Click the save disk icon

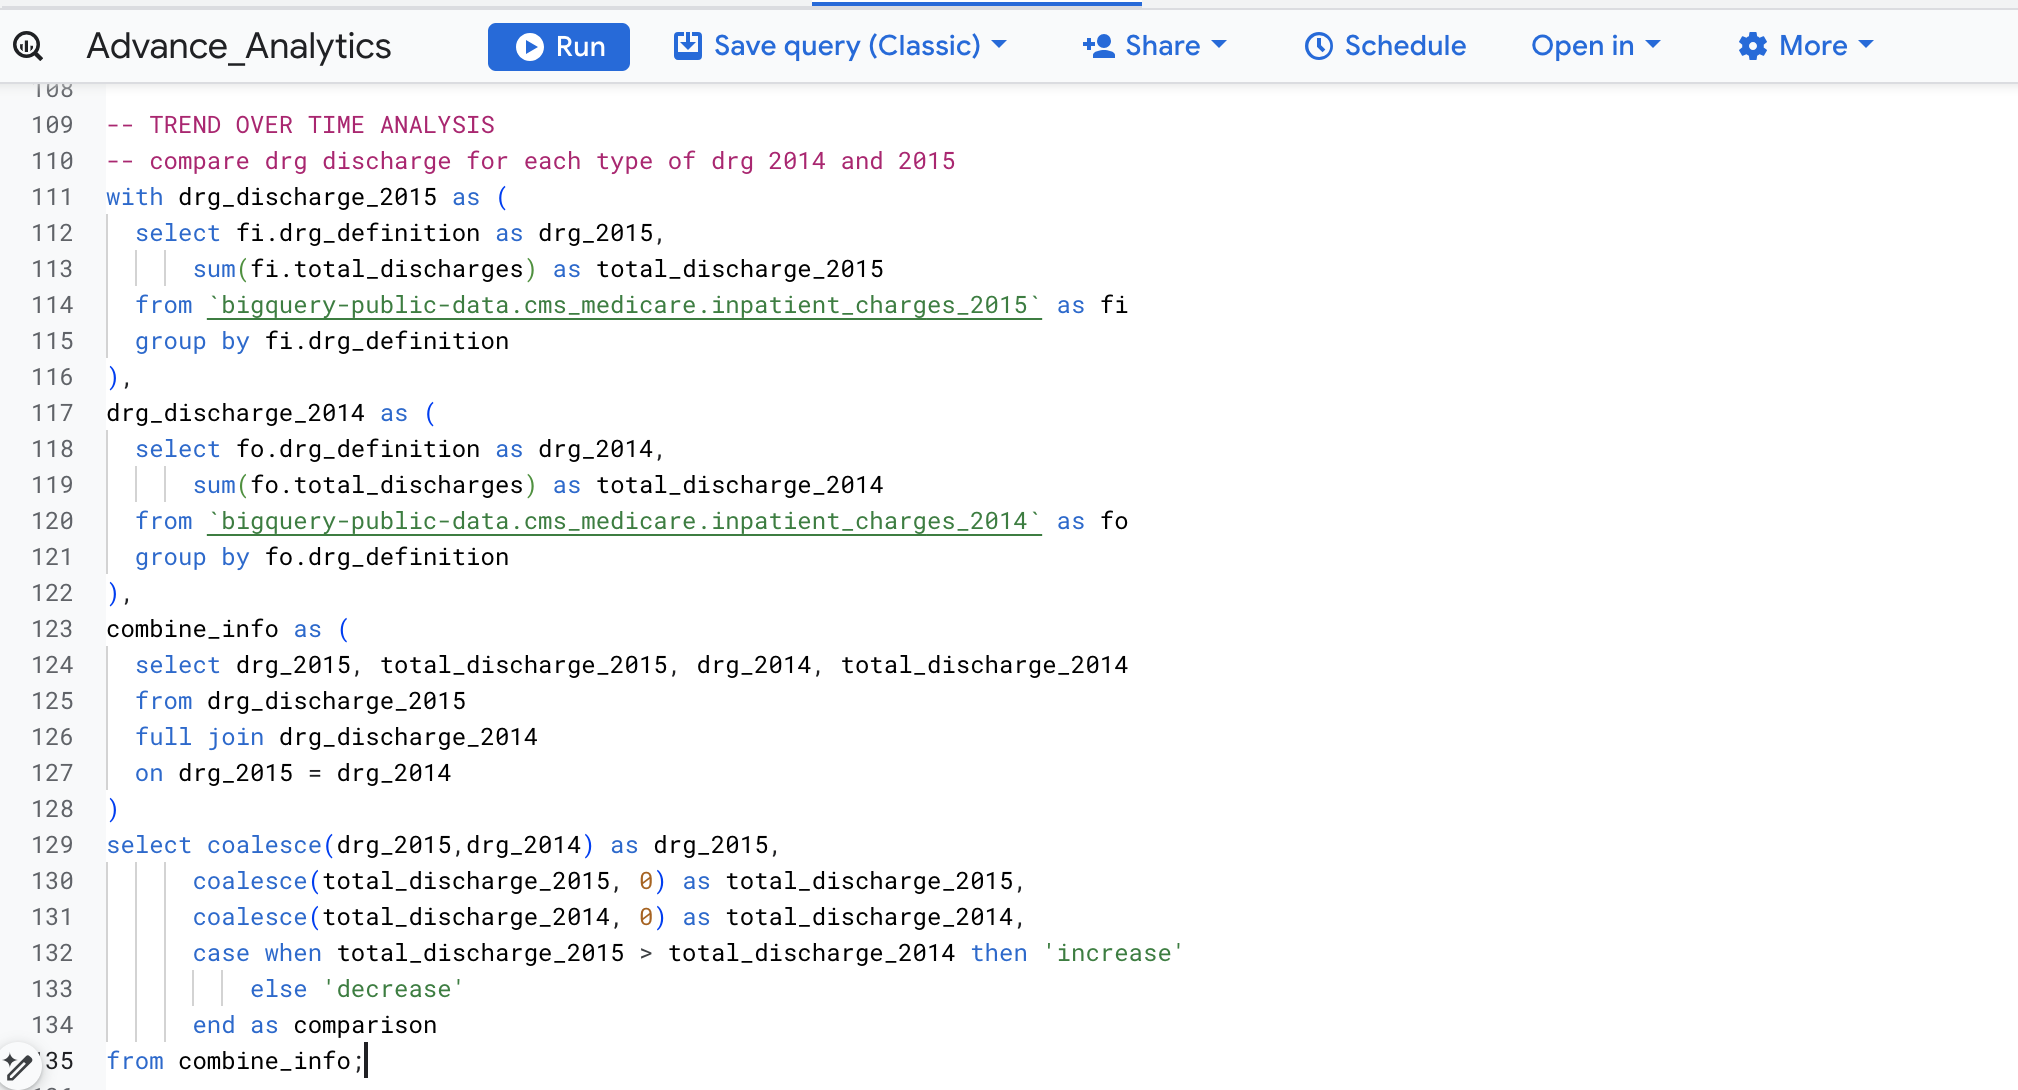click(688, 46)
